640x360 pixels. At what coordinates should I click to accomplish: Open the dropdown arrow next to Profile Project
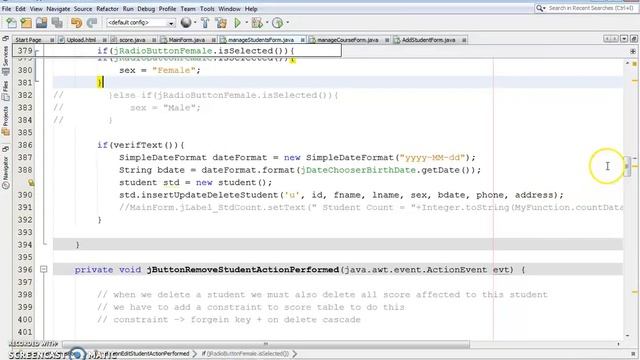(x=287, y=23)
